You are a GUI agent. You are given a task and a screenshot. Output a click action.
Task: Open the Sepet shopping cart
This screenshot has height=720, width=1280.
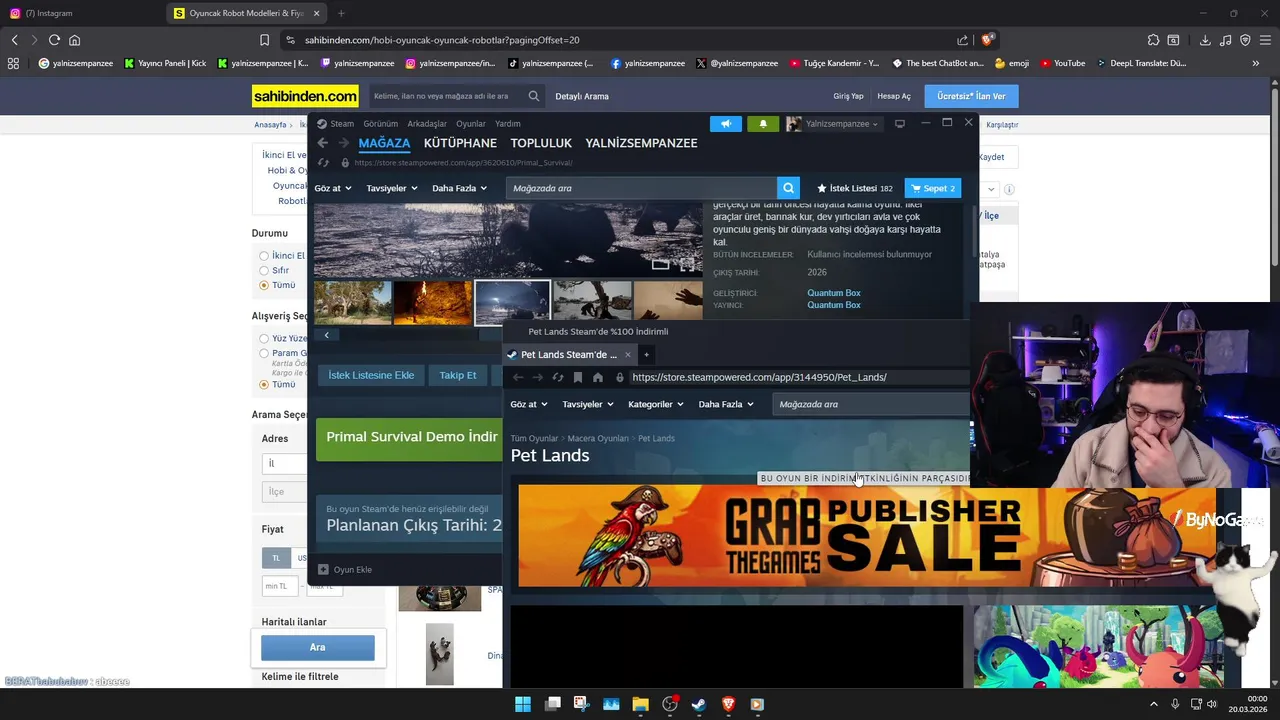pos(933,188)
